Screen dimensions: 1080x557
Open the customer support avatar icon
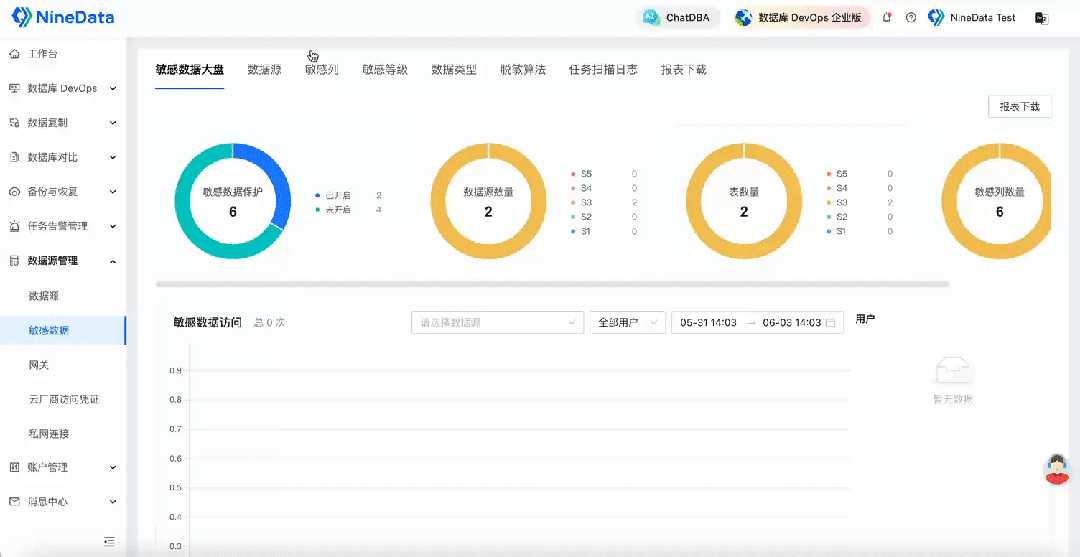click(x=1057, y=470)
